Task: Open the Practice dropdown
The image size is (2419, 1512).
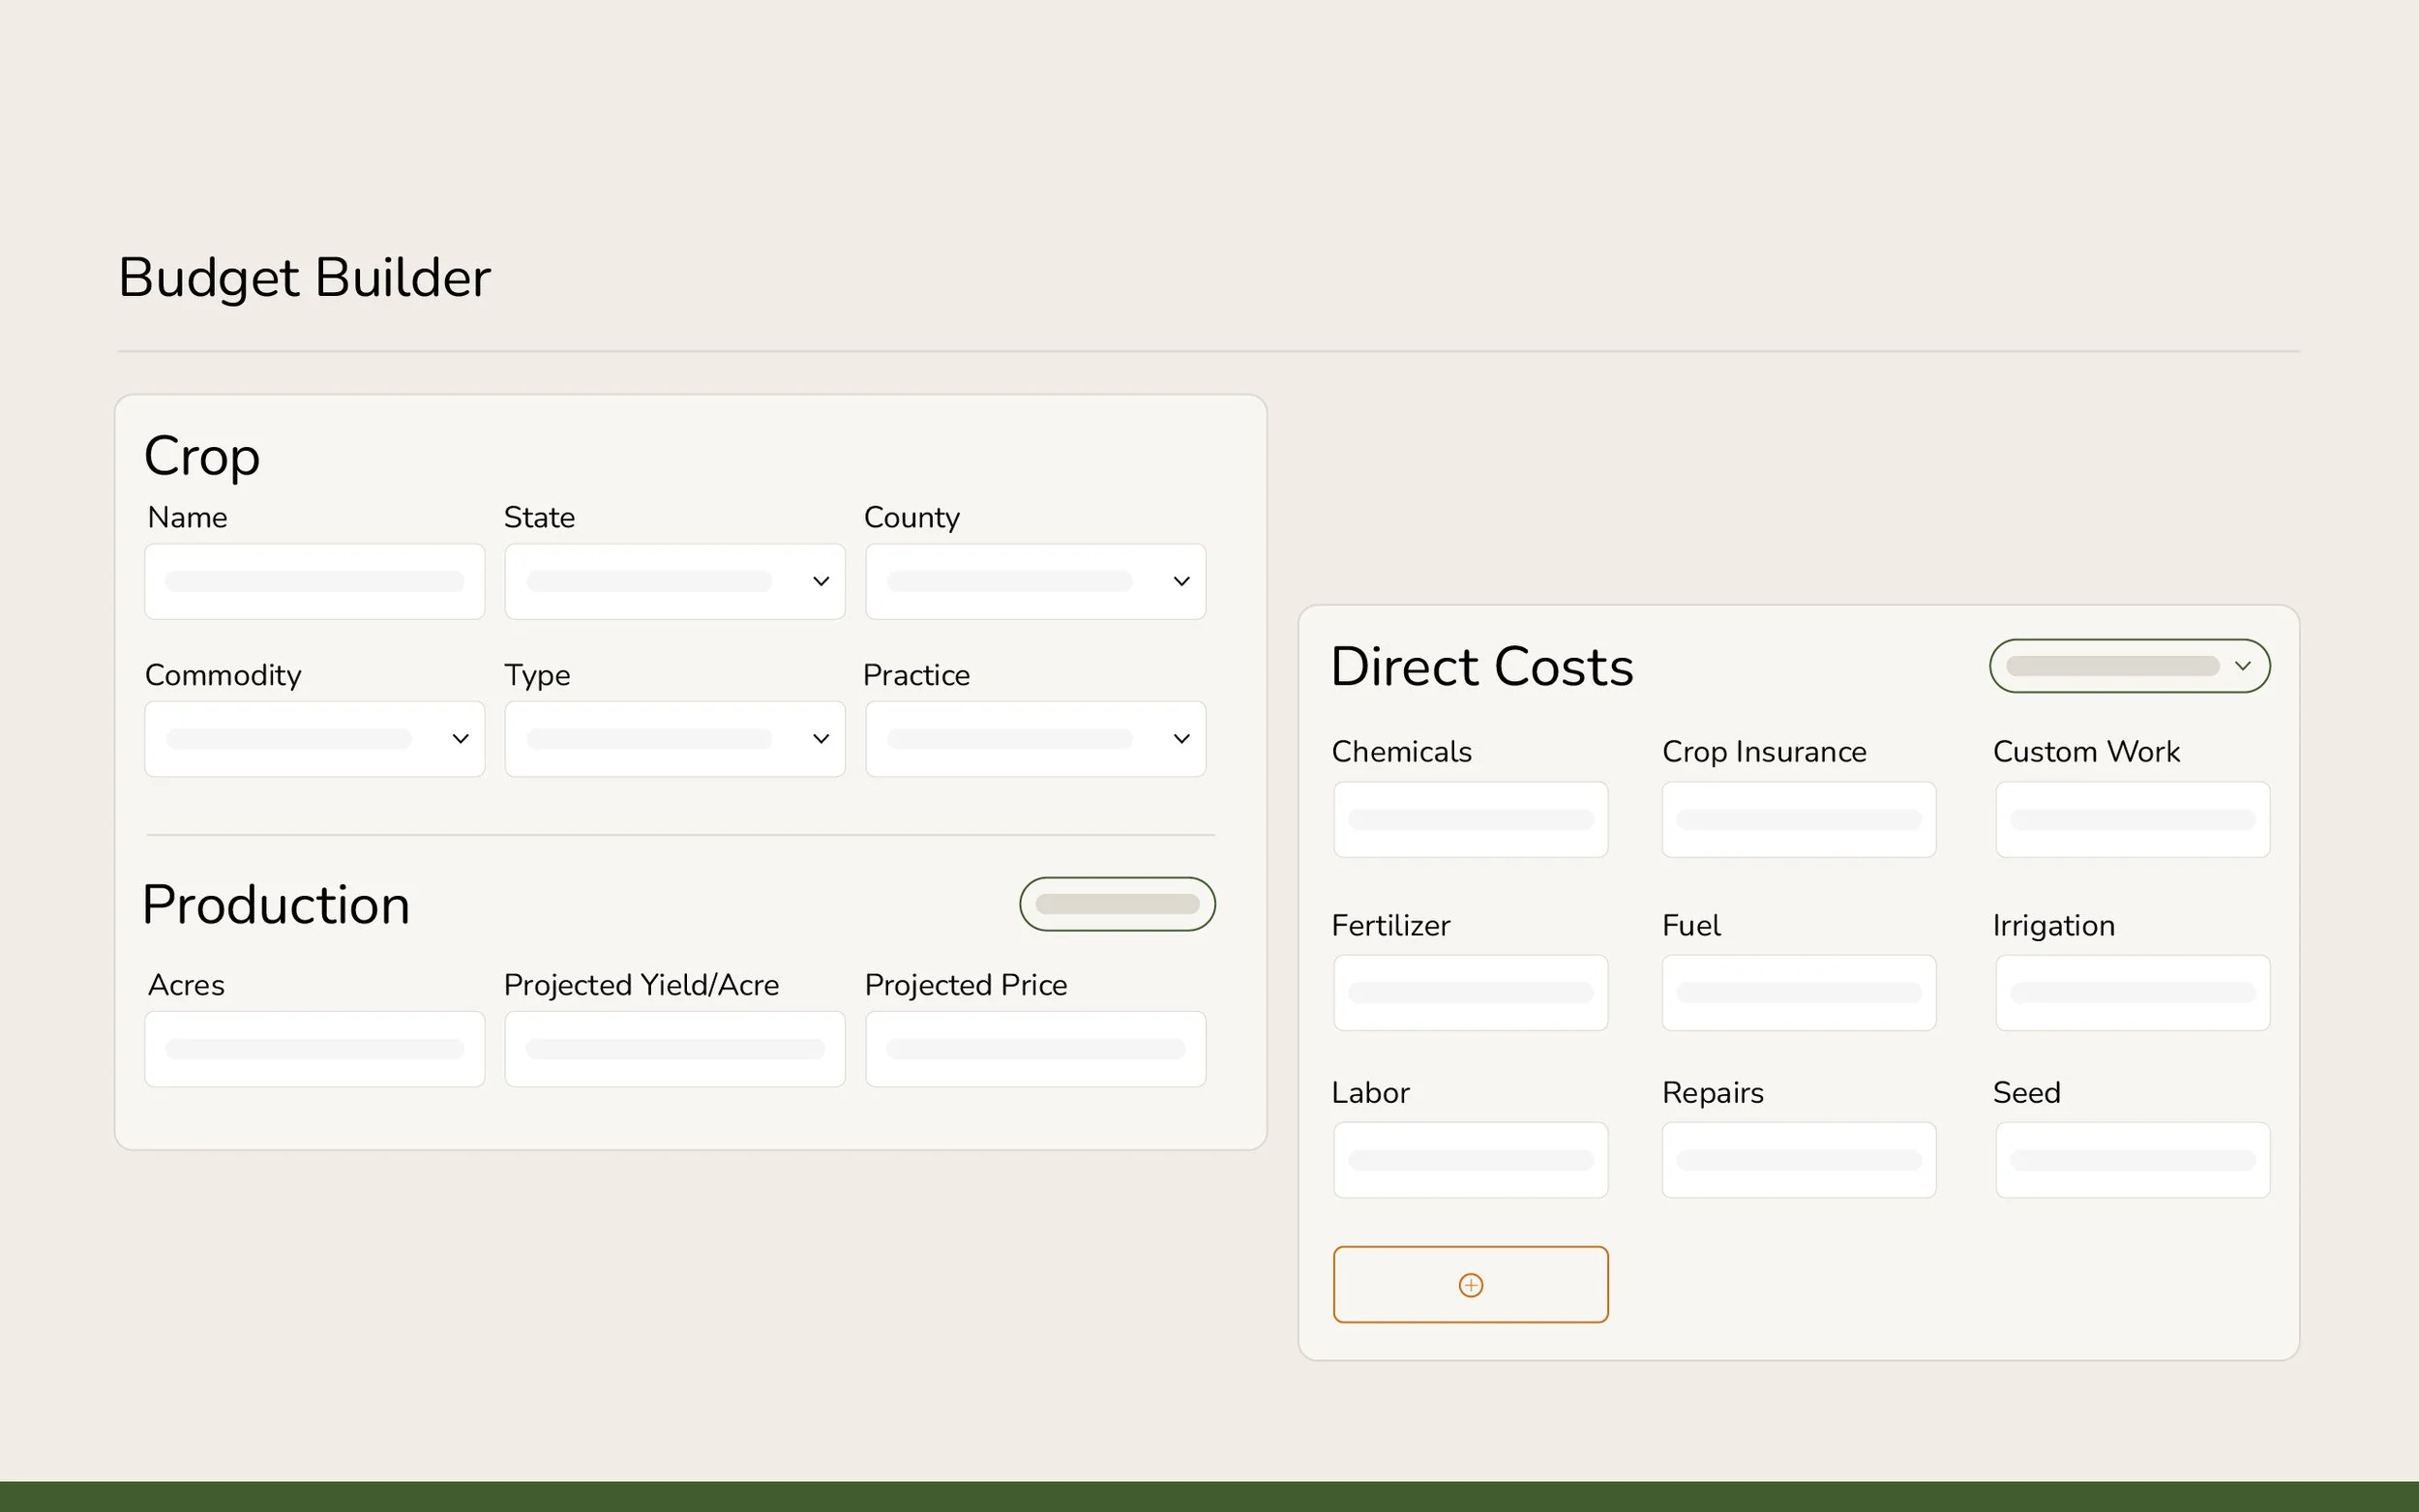Action: point(1035,739)
